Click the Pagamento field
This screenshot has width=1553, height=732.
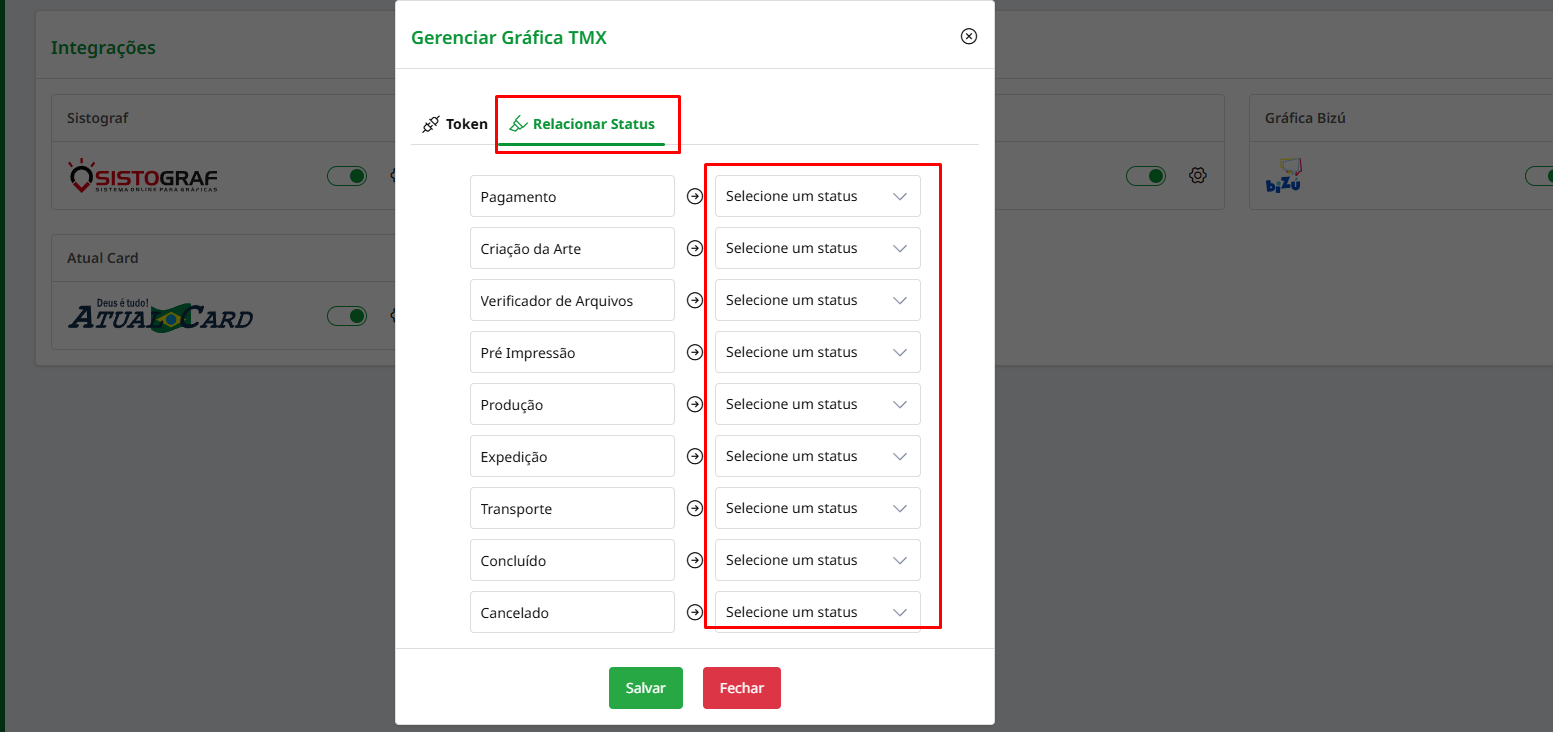[x=572, y=196]
